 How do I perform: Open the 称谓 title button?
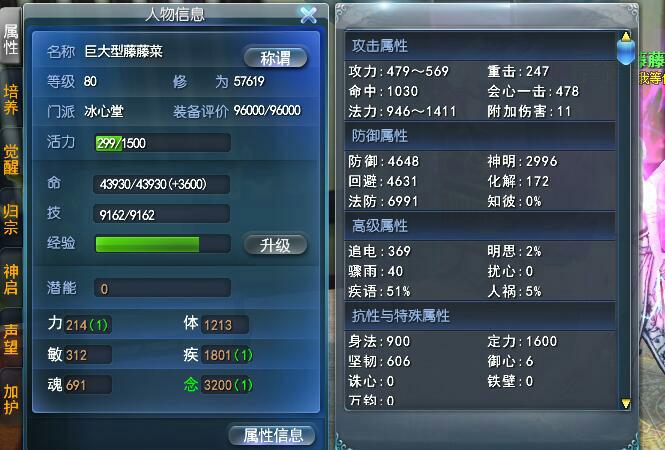click(275, 58)
